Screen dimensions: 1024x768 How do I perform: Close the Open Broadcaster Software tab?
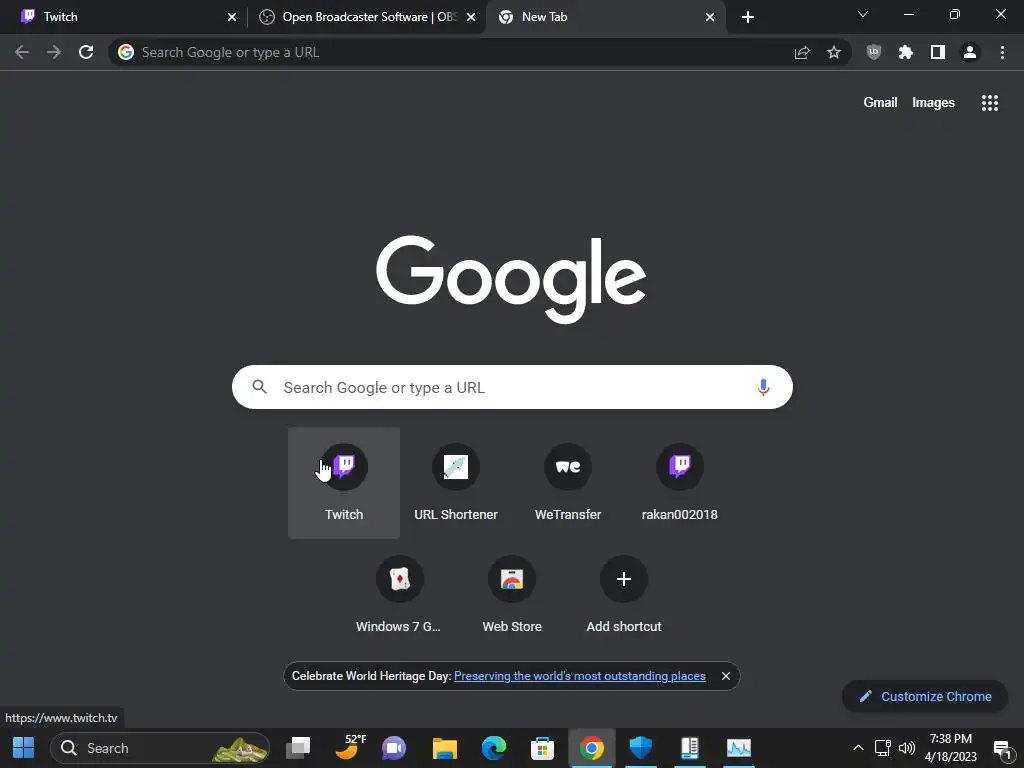click(471, 17)
